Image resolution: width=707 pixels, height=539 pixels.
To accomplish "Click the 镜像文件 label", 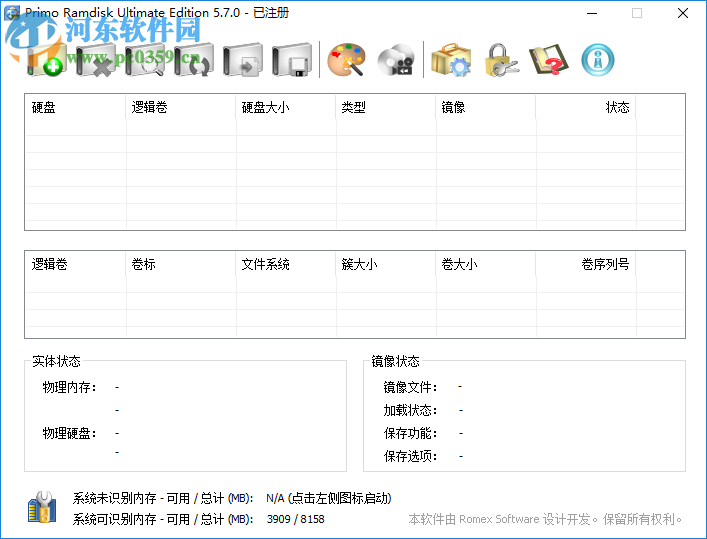I will pos(410,387).
